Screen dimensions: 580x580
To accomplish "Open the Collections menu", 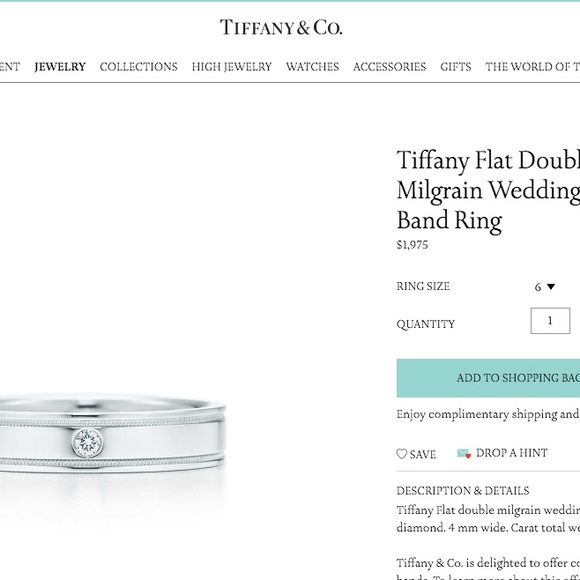I will coord(139,67).
